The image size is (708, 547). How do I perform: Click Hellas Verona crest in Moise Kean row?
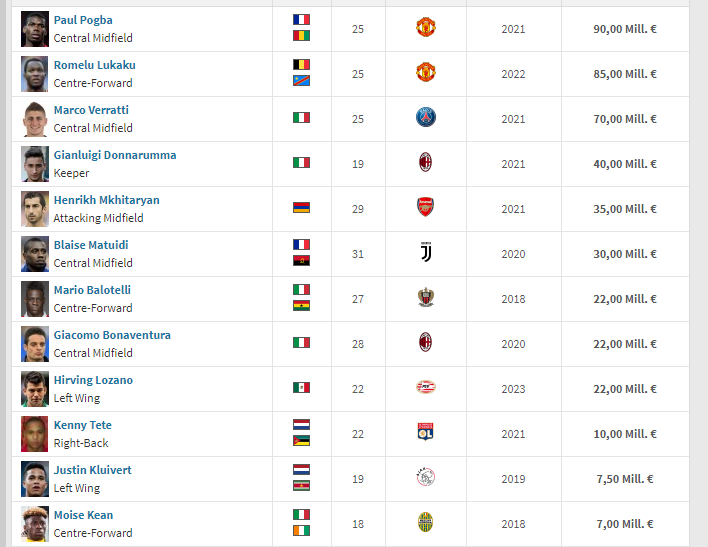[x=426, y=523]
